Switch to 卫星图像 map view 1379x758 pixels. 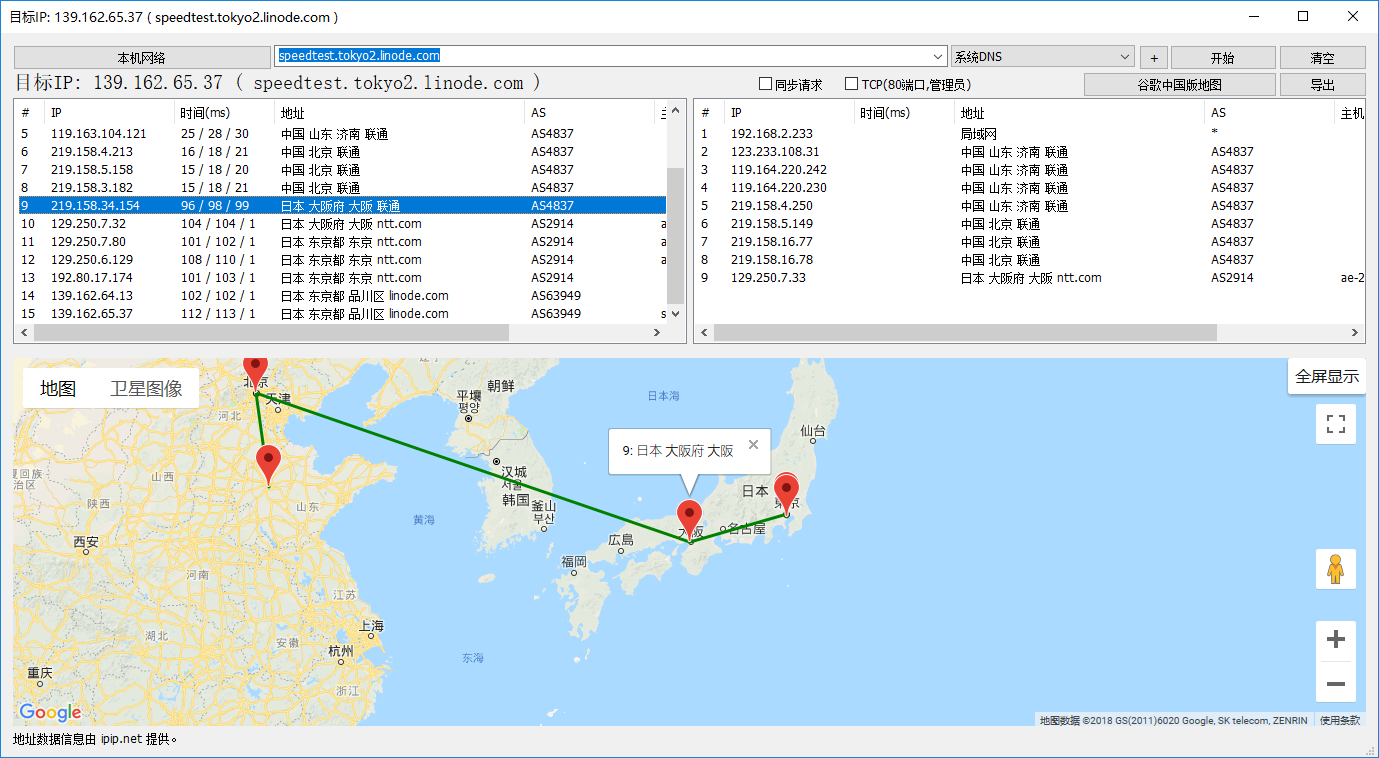click(x=146, y=389)
